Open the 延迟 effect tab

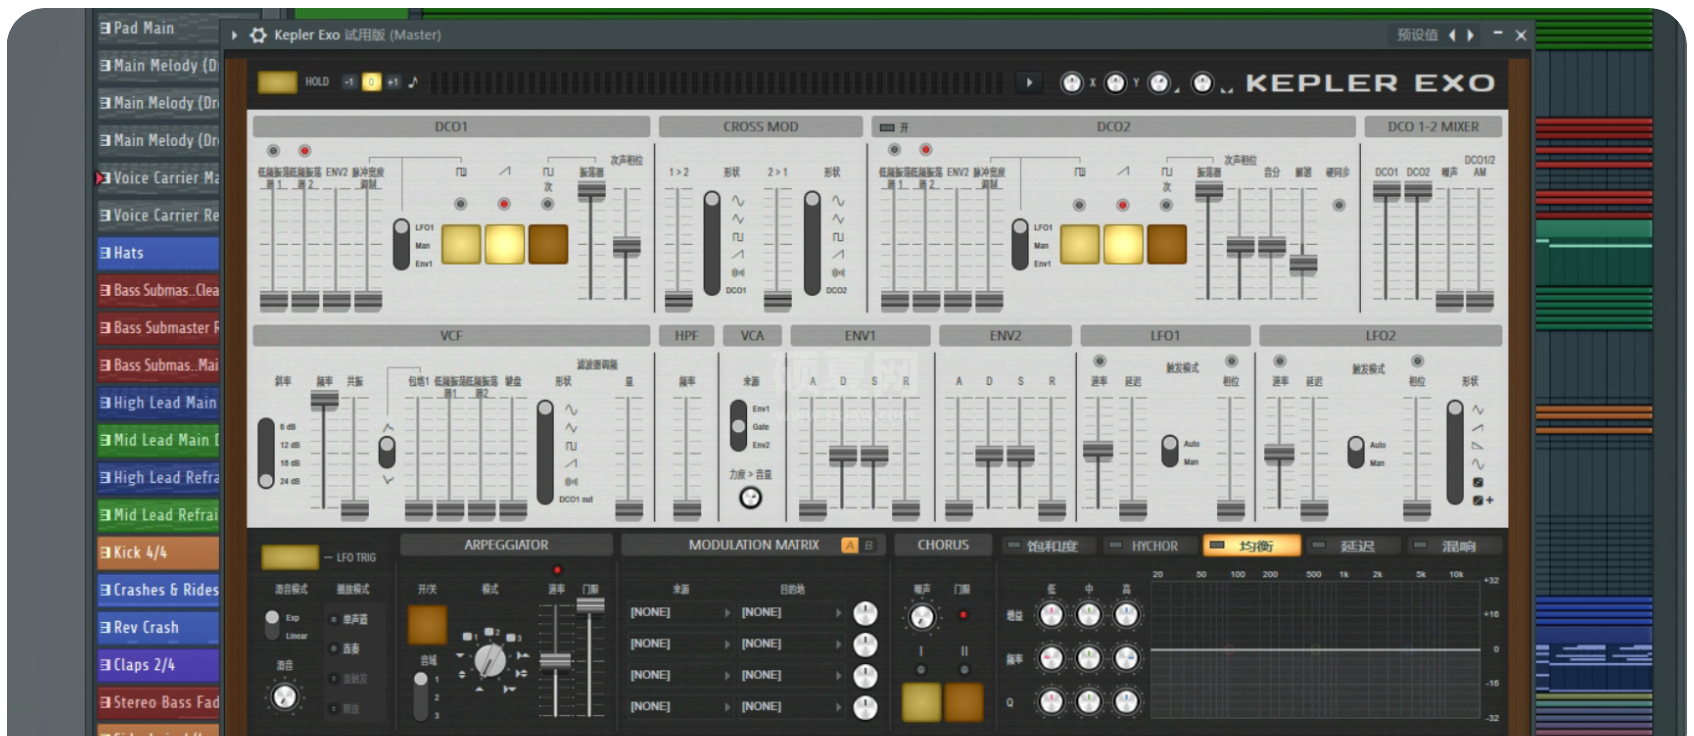click(1355, 546)
